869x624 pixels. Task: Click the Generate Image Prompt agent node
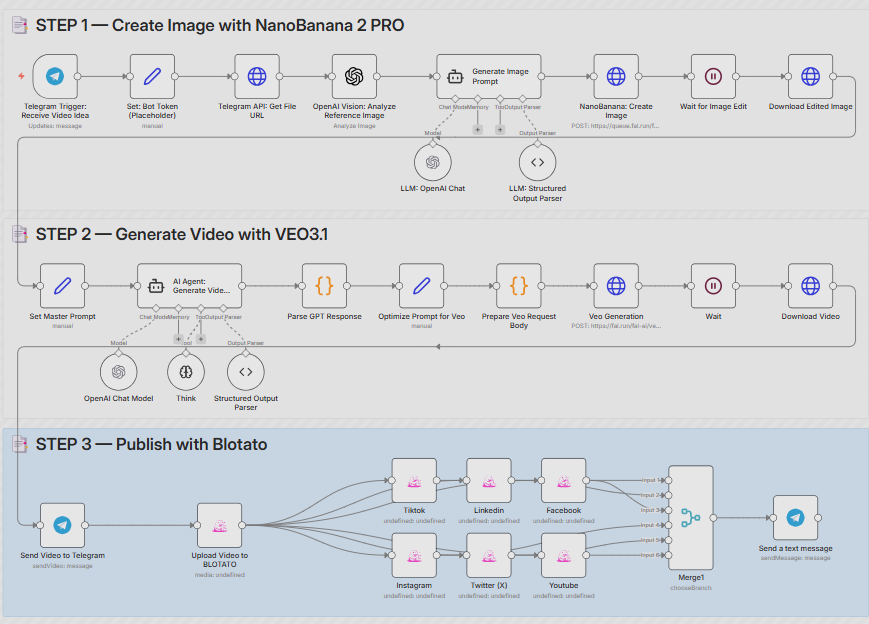(488, 77)
